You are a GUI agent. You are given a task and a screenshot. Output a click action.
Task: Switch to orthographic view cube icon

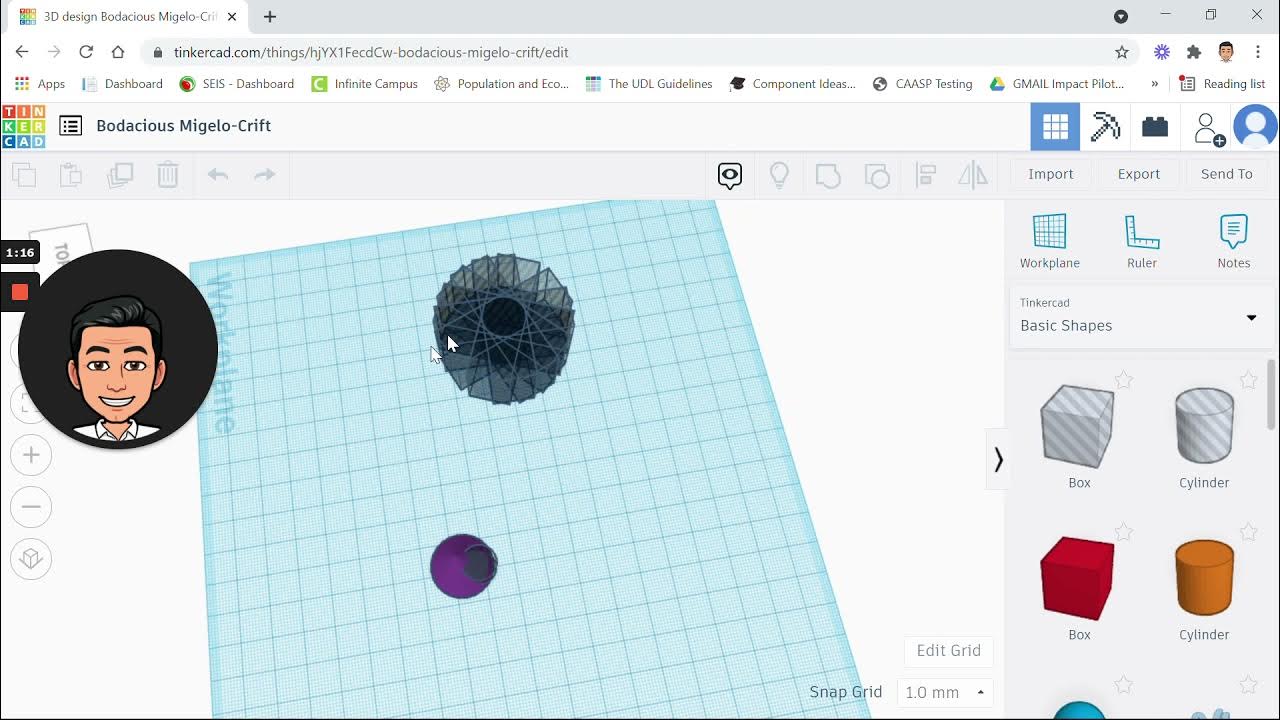click(x=31, y=558)
